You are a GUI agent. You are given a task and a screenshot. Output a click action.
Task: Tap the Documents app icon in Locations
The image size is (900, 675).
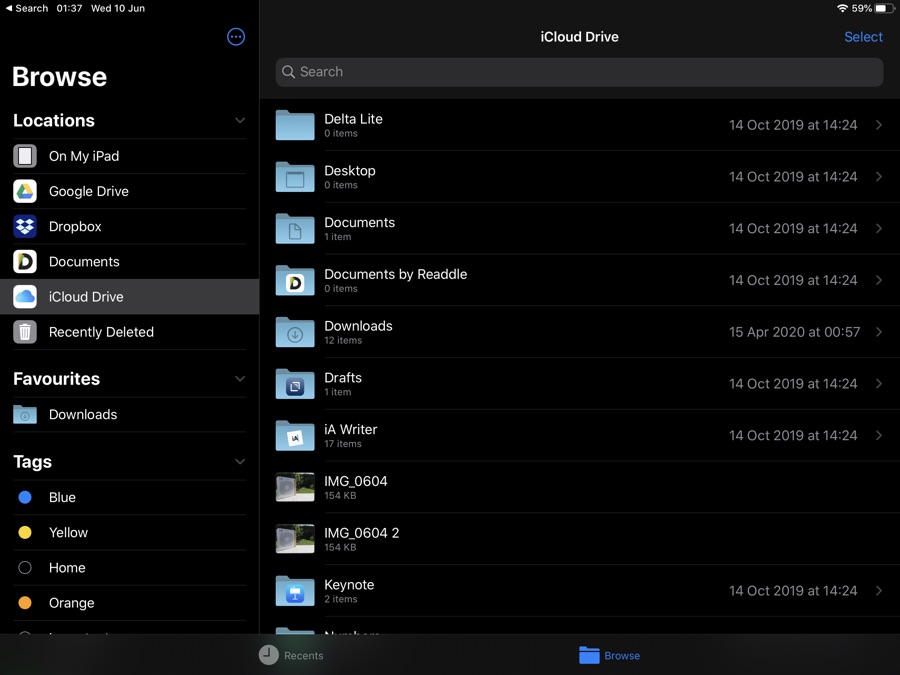25,262
